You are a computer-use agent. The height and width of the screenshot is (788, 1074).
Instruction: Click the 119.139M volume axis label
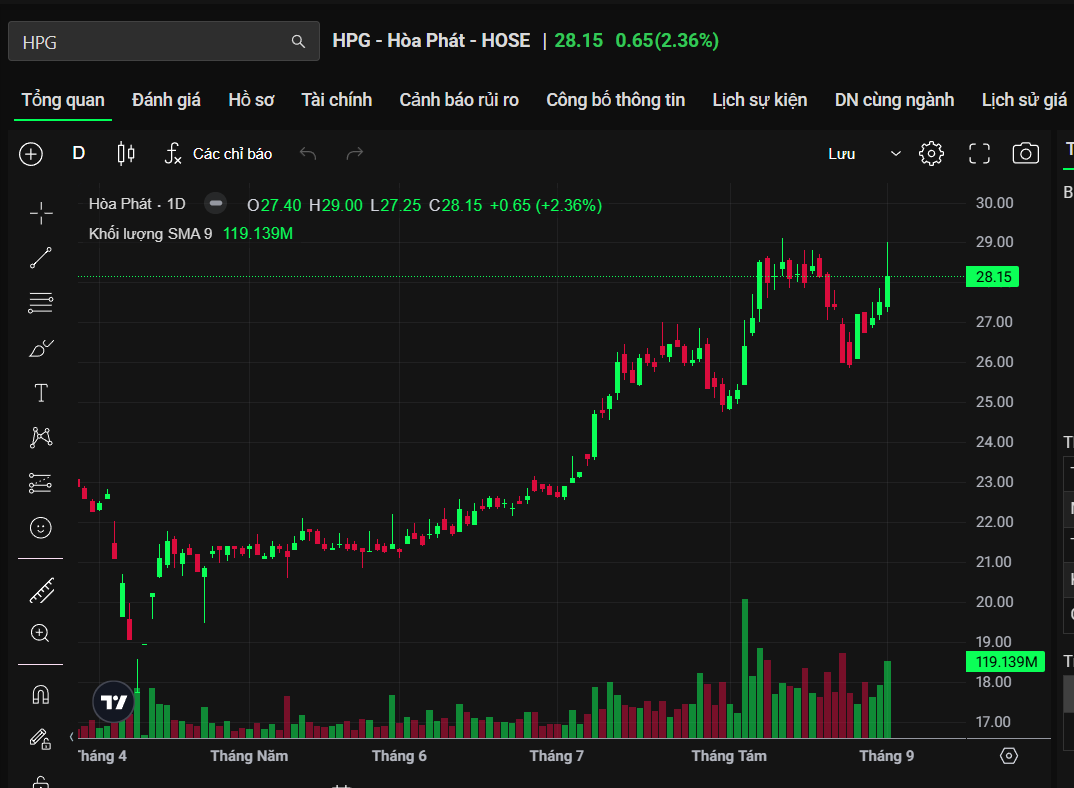coord(1006,662)
